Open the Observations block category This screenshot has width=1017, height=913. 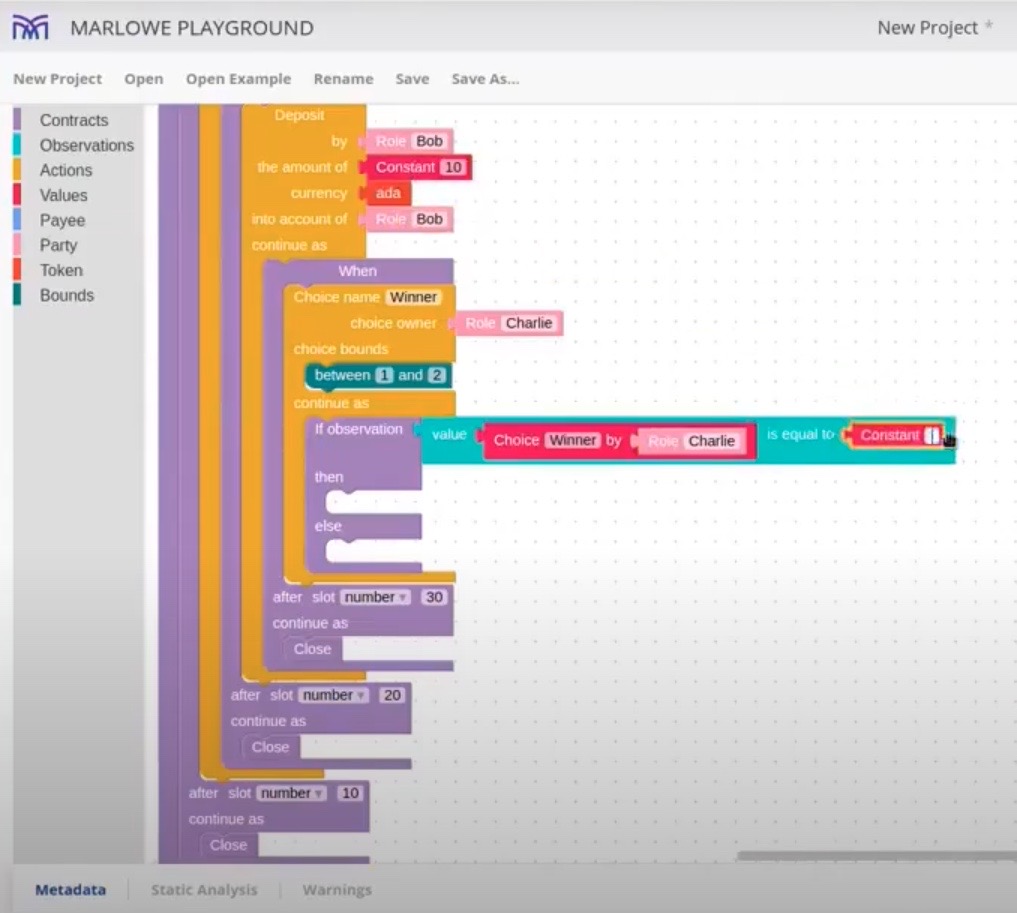click(x=86, y=145)
